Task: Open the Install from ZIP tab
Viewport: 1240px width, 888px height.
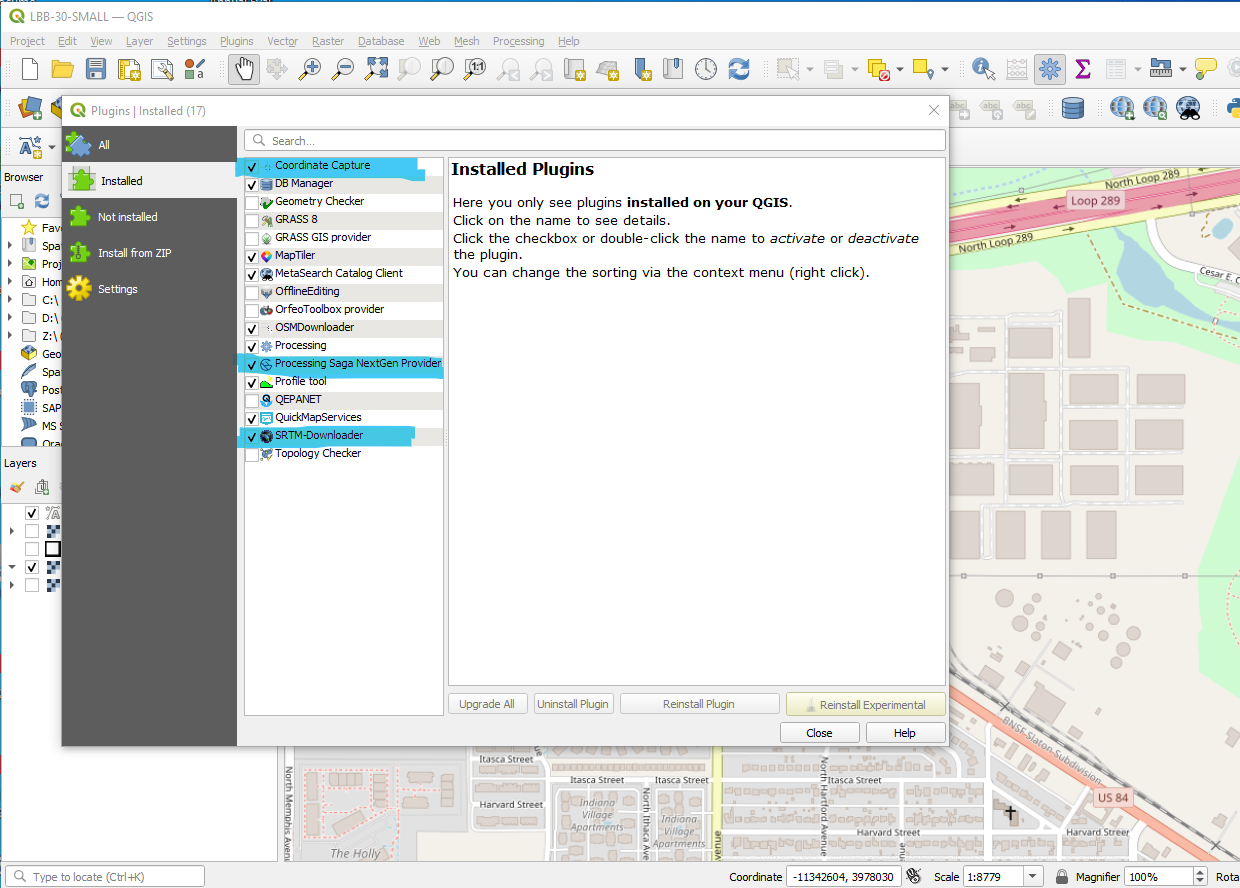Action: (149, 253)
